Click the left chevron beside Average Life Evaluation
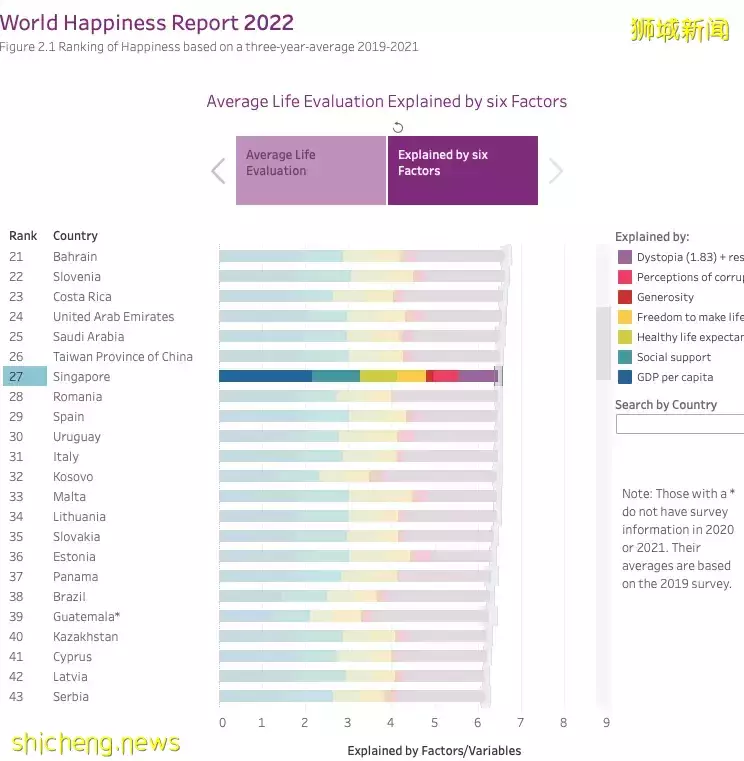 coord(219,171)
